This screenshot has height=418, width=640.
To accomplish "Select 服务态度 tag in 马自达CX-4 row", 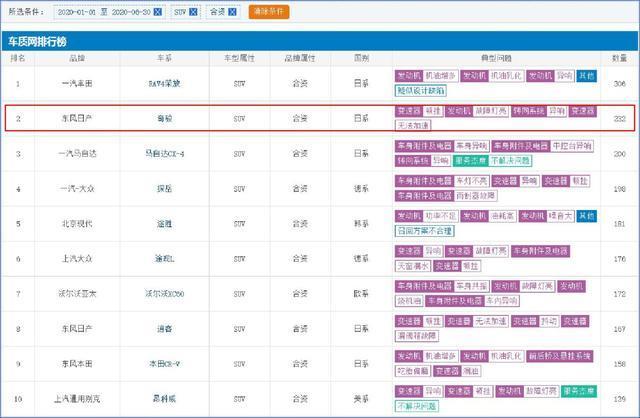I will (x=470, y=161).
